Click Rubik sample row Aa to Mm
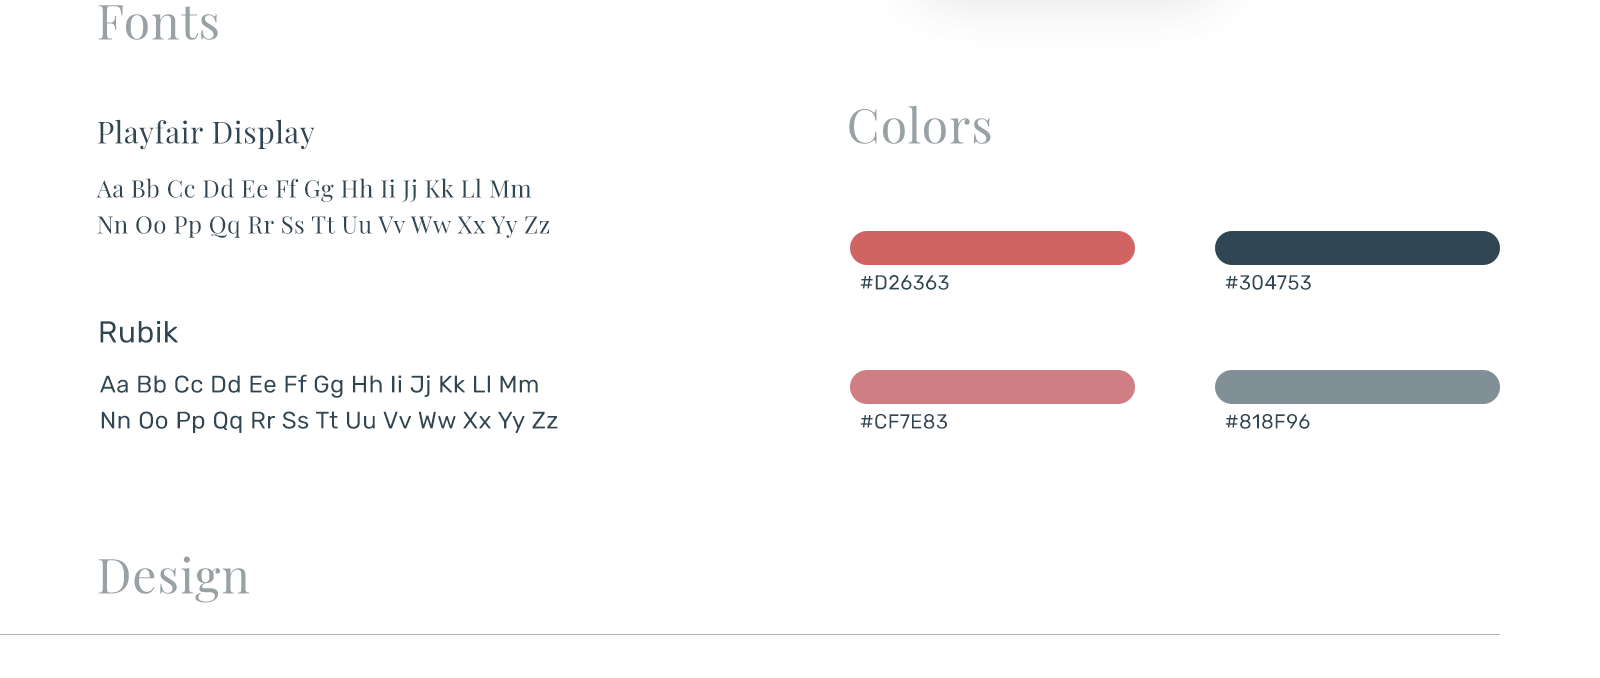 tap(319, 385)
